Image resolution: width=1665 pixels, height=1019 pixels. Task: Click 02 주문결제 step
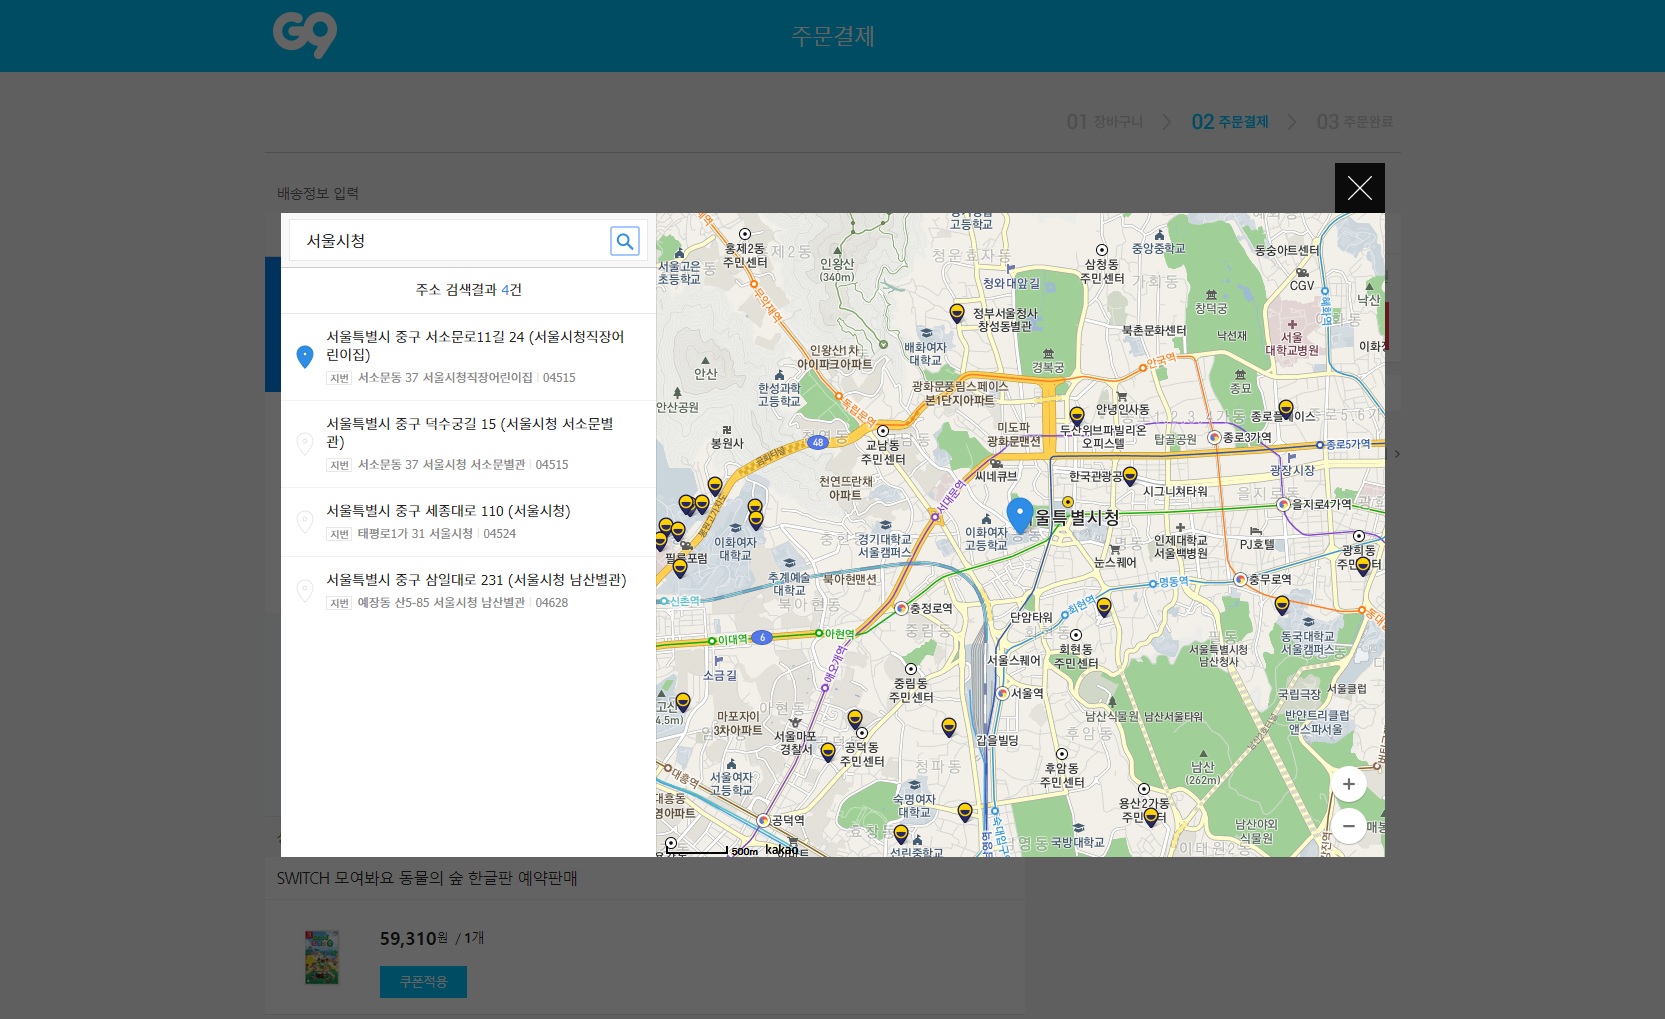1230,122
